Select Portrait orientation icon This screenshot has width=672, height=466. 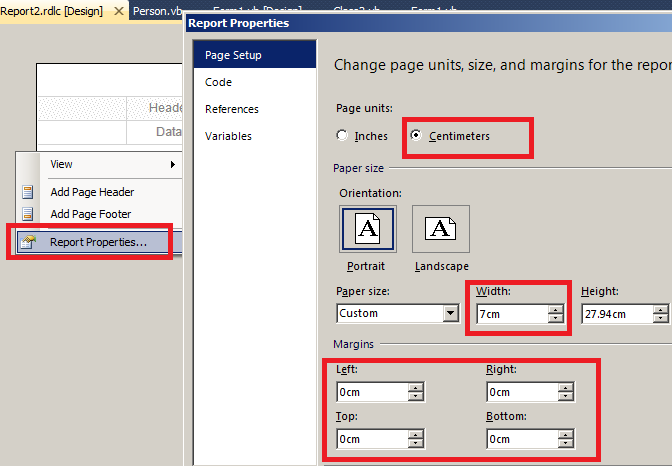(x=368, y=229)
